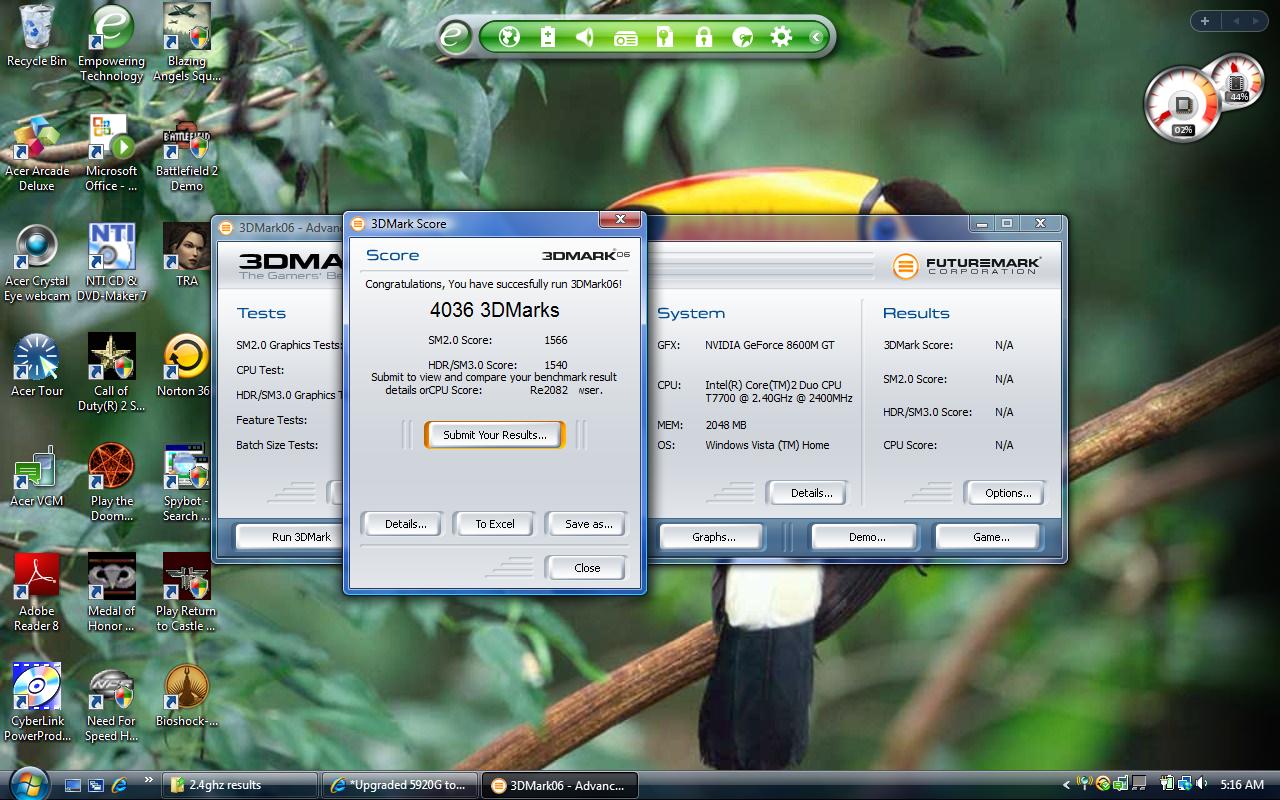Viewport: 1280px width, 800px height.
Task: Click the Acer 'e' logo on the dock
Action: pos(455,37)
